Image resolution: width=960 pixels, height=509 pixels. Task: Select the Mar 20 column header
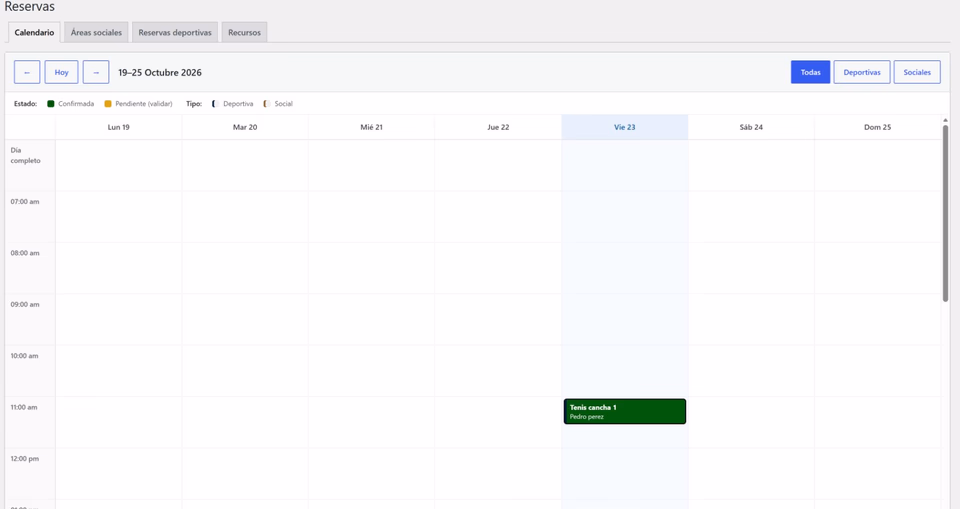pos(245,127)
